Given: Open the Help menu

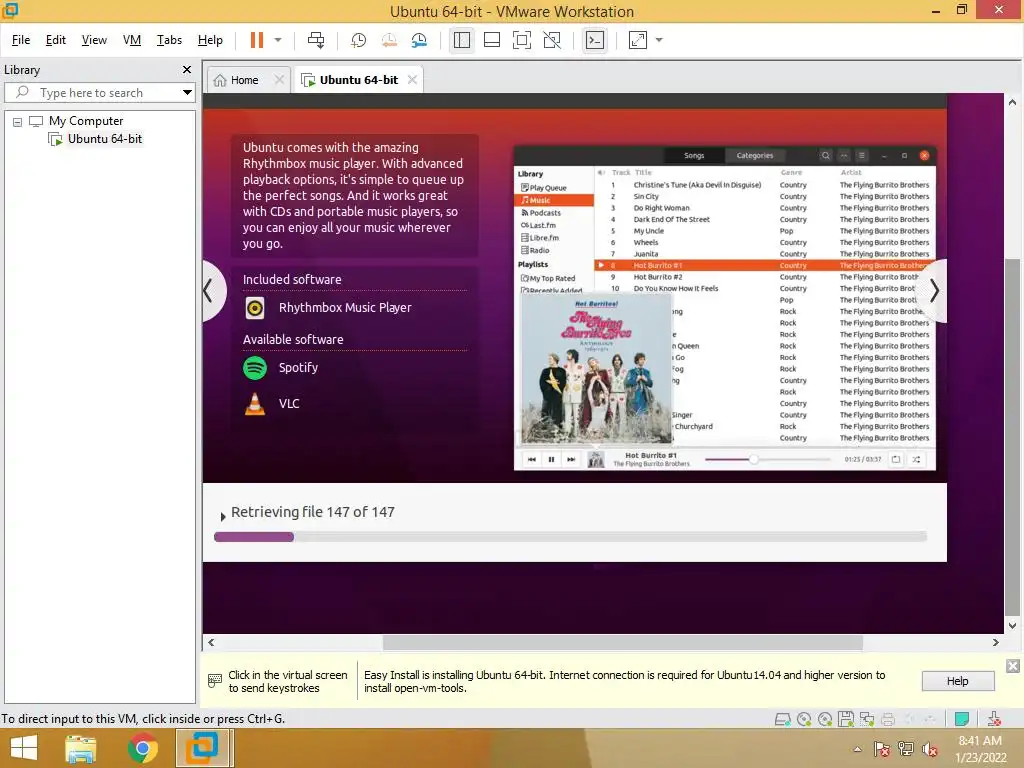Looking at the screenshot, I should point(210,40).
